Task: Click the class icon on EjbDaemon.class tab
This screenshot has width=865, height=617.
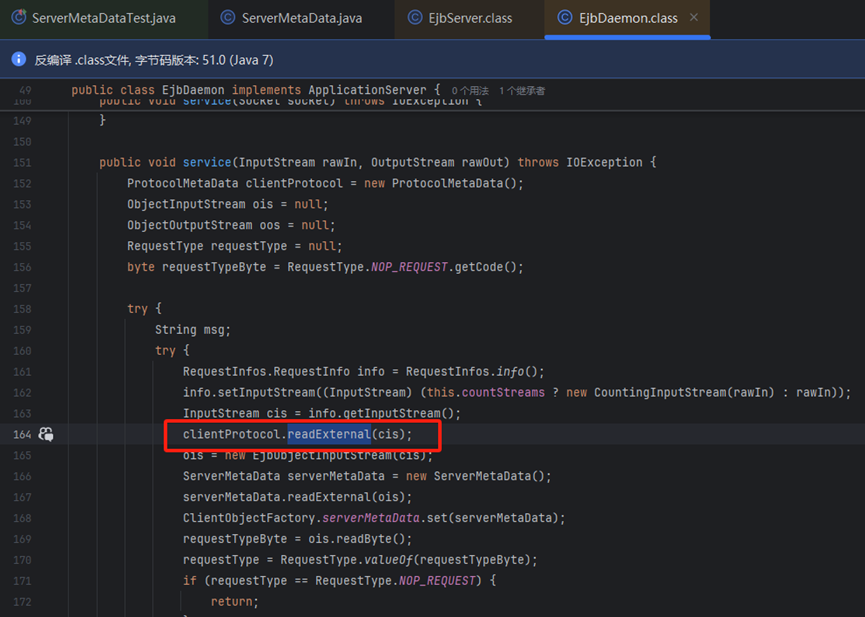Action: tap(565, 18)
